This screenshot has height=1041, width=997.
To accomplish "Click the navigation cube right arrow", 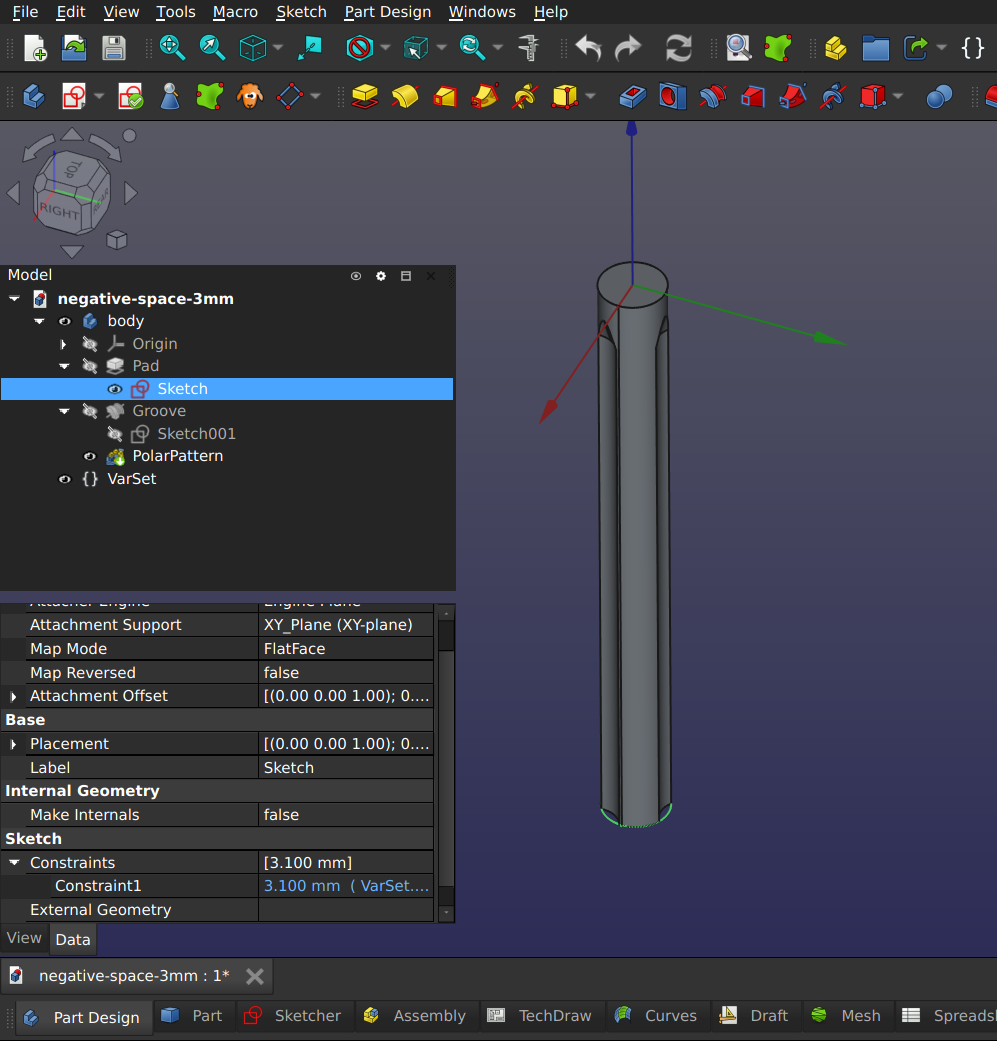I will click(x=131, y=193).
